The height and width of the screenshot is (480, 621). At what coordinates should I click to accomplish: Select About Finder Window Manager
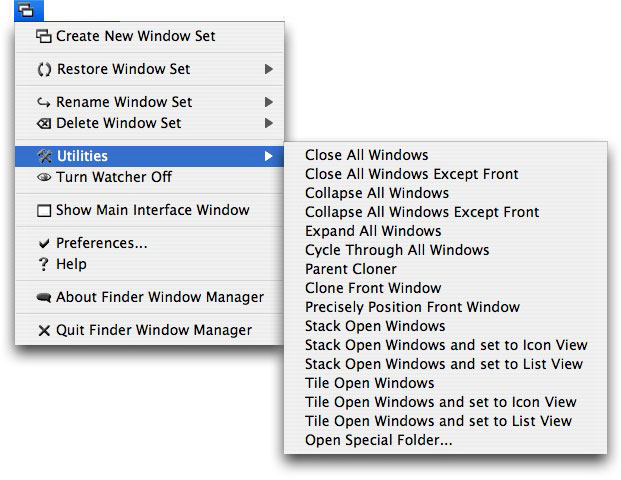pos(150,297)
